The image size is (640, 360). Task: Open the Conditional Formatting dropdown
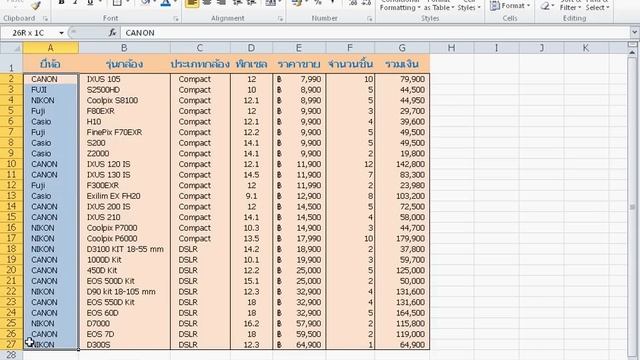399,5
